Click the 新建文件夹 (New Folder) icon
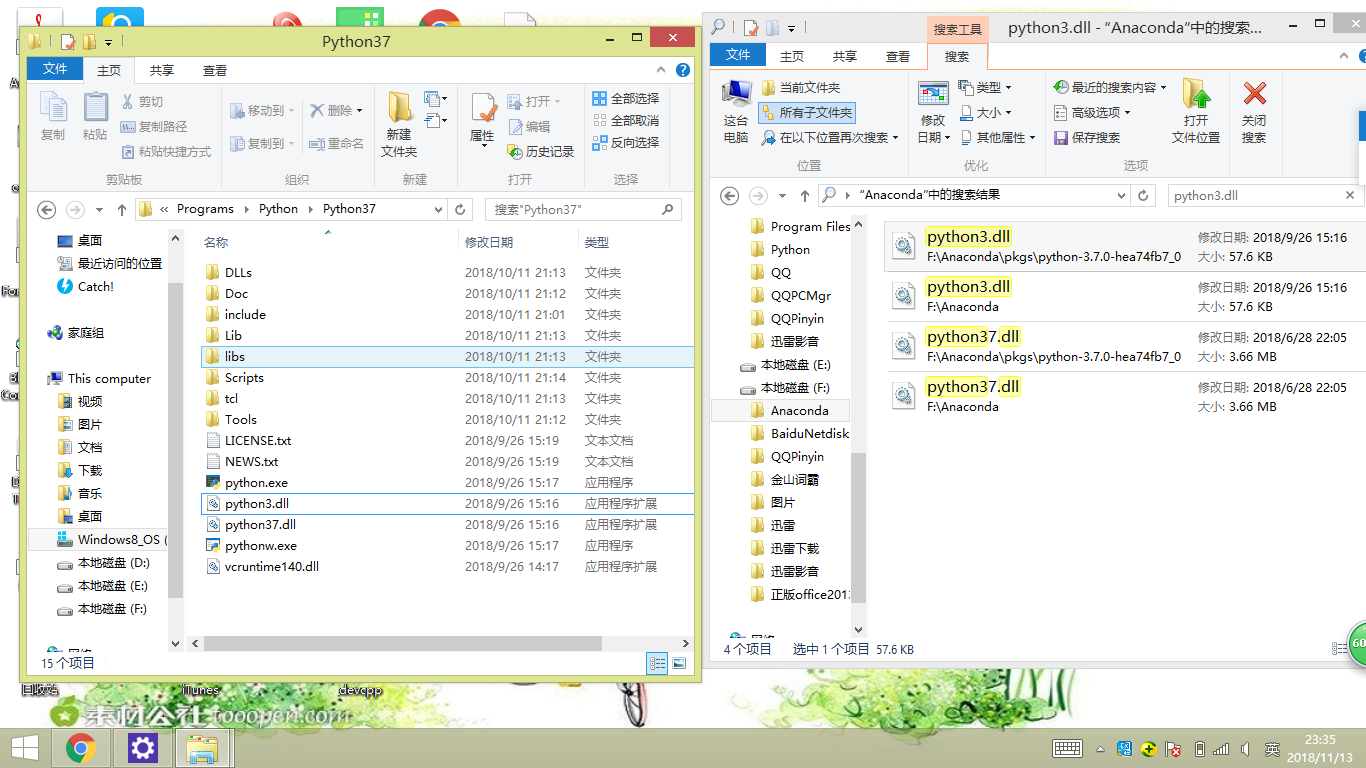 tap(399, 118)
